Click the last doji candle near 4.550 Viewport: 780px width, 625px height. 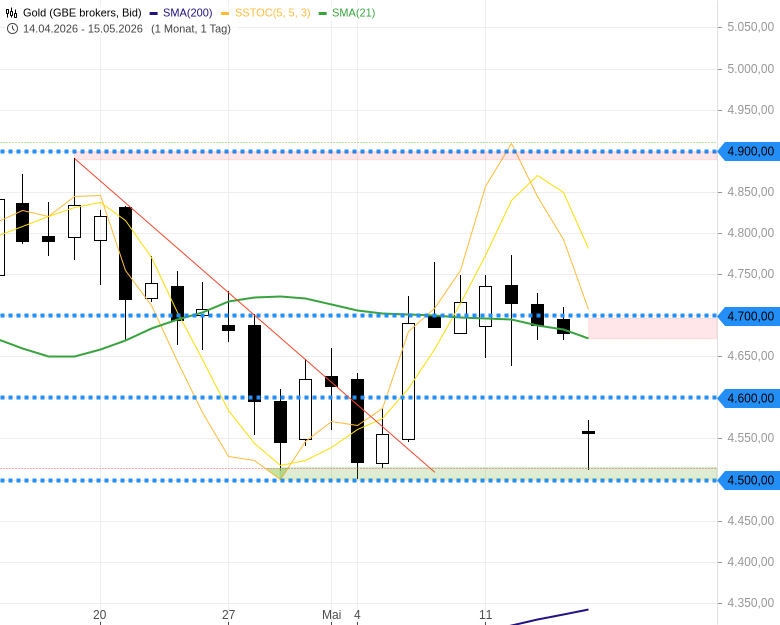588,433
